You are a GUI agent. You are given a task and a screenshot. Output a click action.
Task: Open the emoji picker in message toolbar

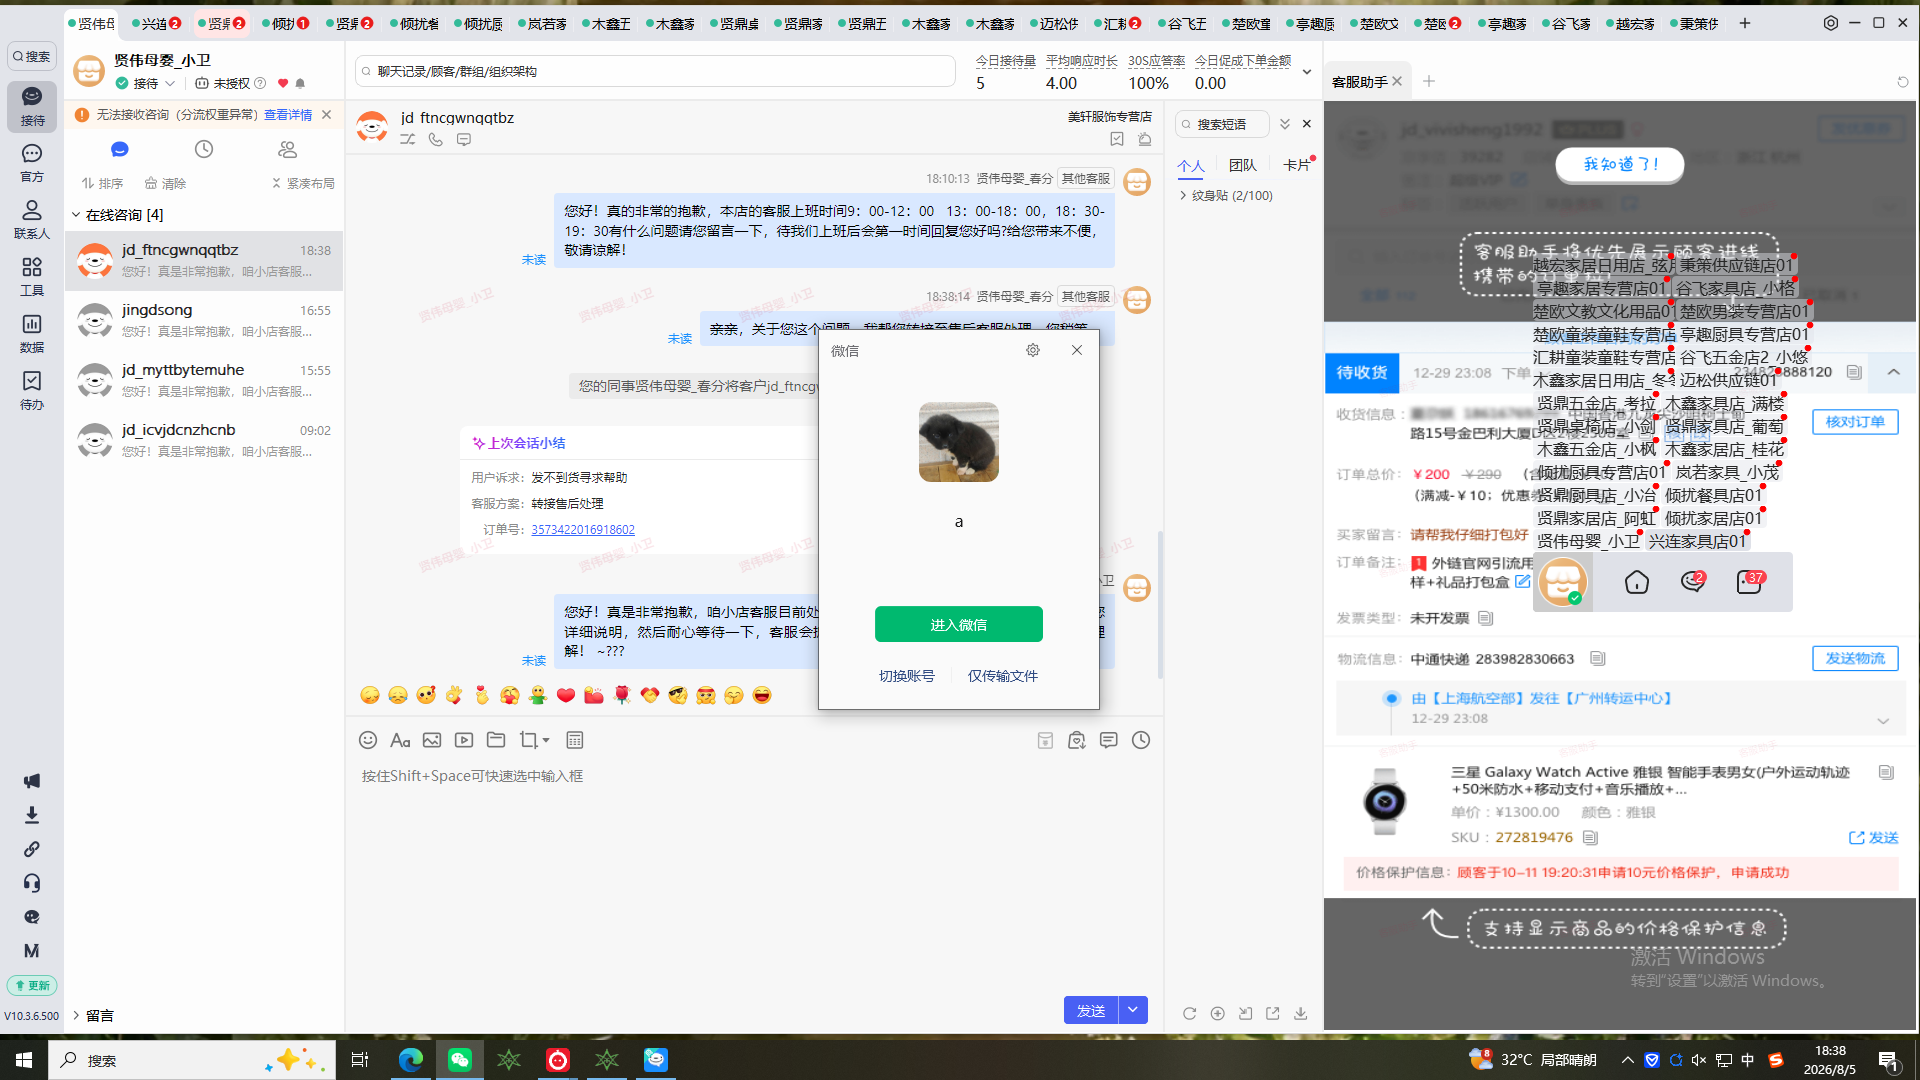pos(368,740)
